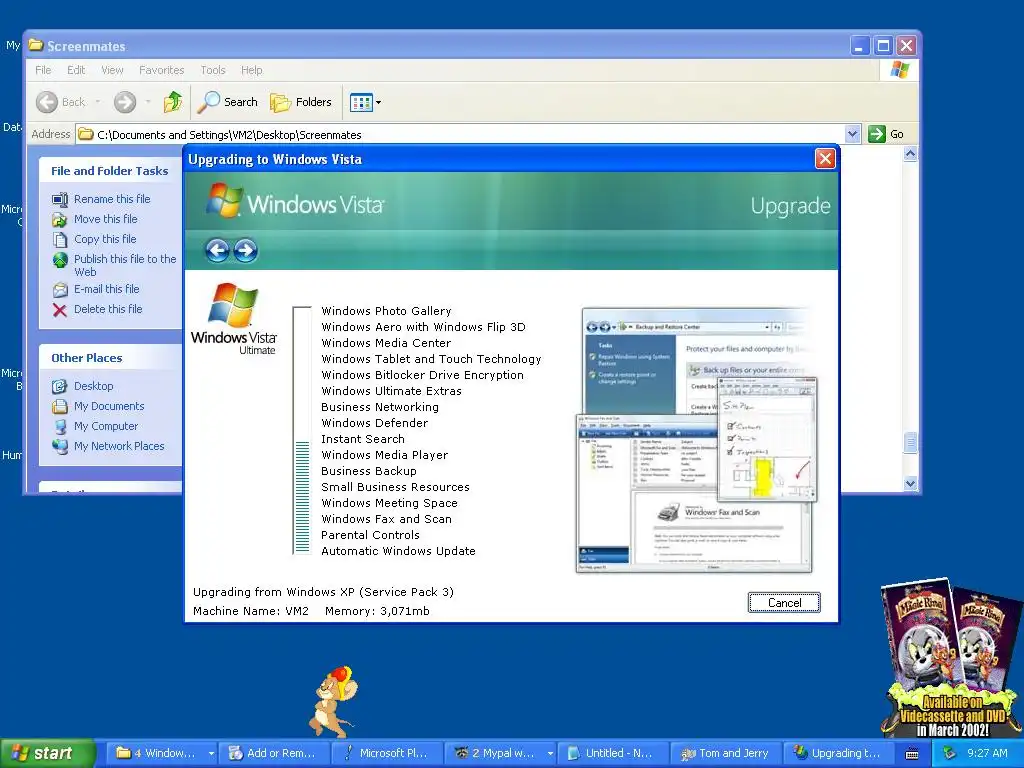The image size is (1024, 768).
Task: Open the grouped Windows Explorer taskbar button
Action: click(161, 753)
